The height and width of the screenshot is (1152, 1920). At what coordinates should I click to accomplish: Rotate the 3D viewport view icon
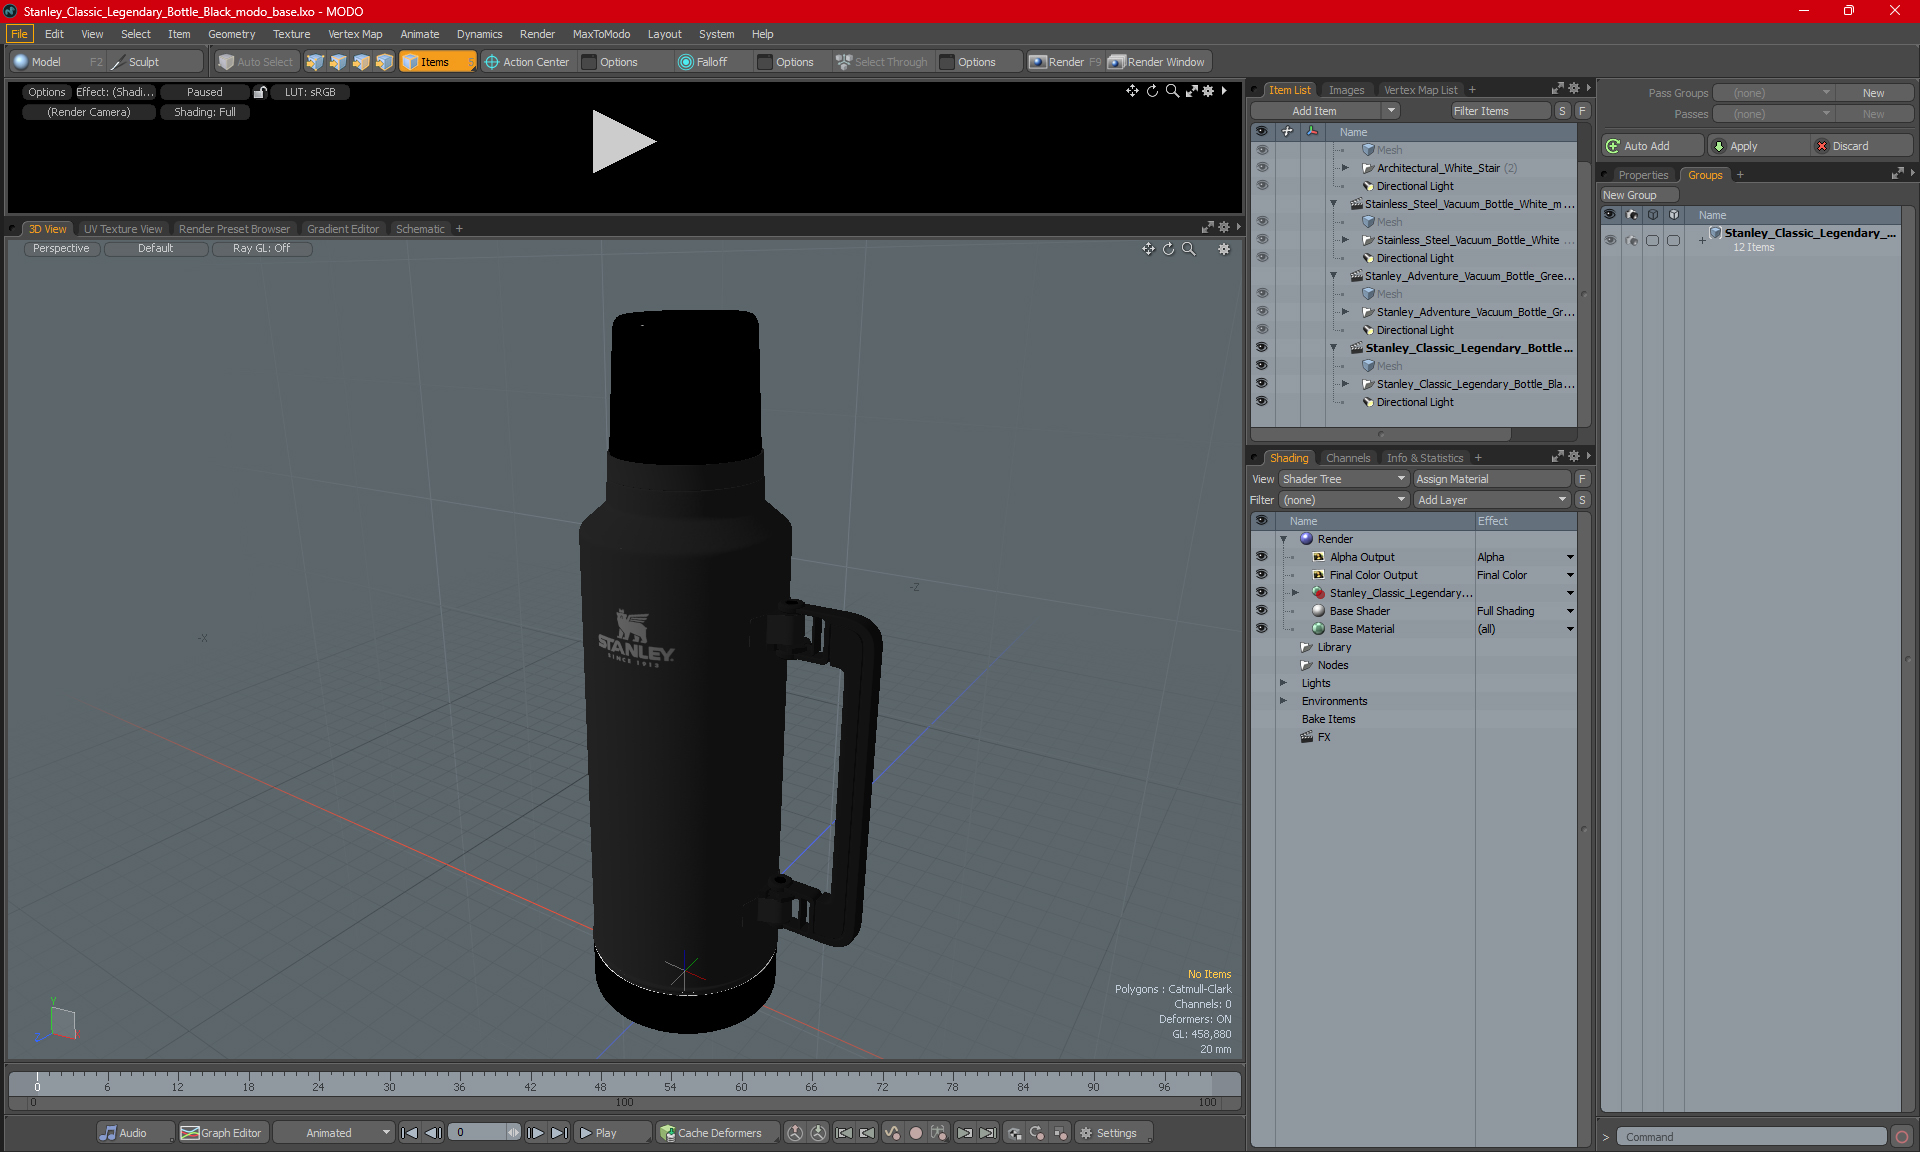tap(1168, 249)
